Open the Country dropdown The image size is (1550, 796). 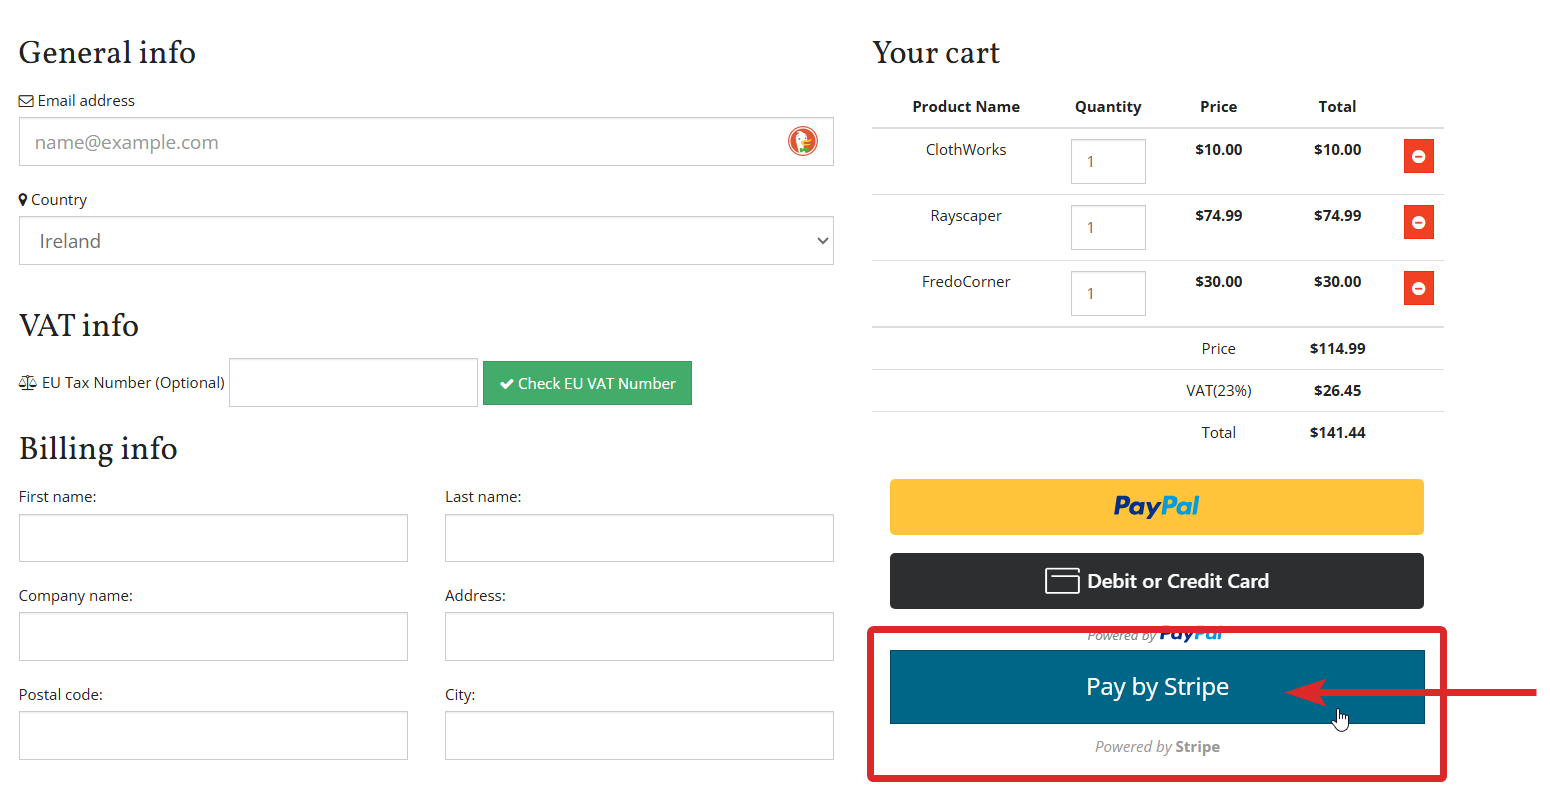click(x=426, y=241)
